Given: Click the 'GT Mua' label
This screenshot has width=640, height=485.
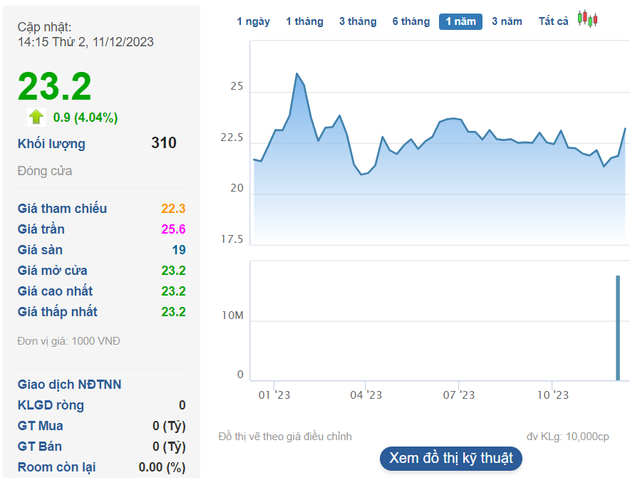Looking at the screenshot, I should 40,426.
